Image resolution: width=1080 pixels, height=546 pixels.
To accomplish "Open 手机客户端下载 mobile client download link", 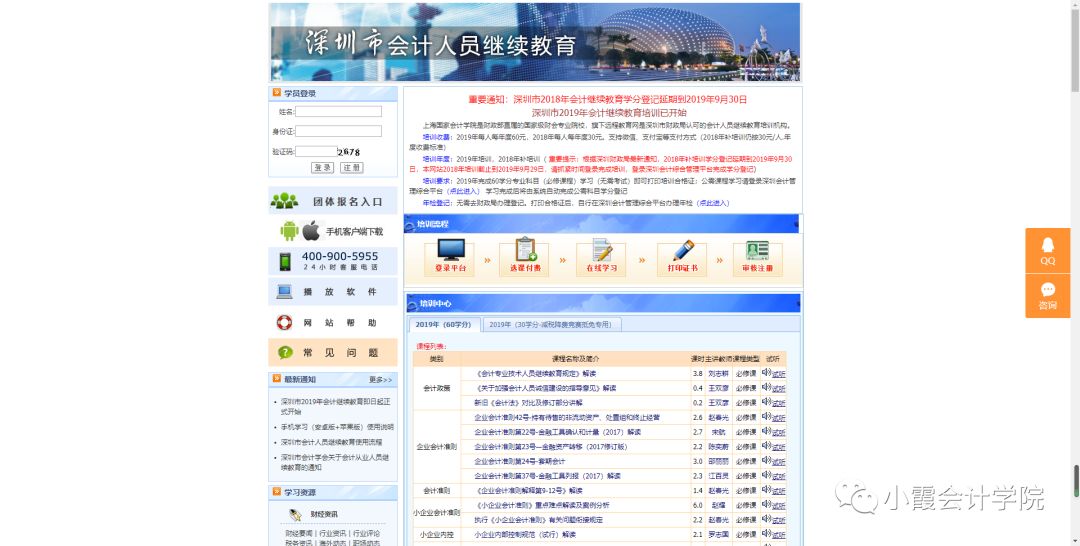I will (x=355, y=232).
